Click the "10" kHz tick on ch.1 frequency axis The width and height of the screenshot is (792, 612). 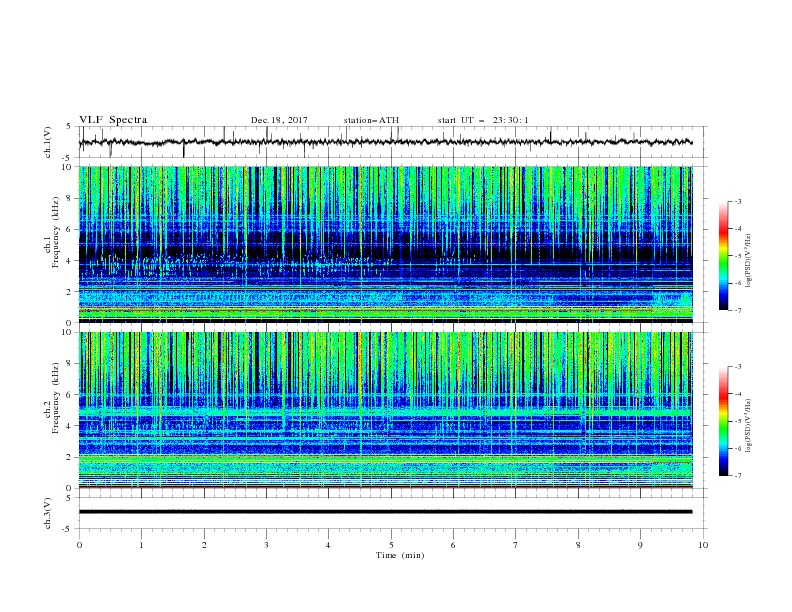coord(67,167)
